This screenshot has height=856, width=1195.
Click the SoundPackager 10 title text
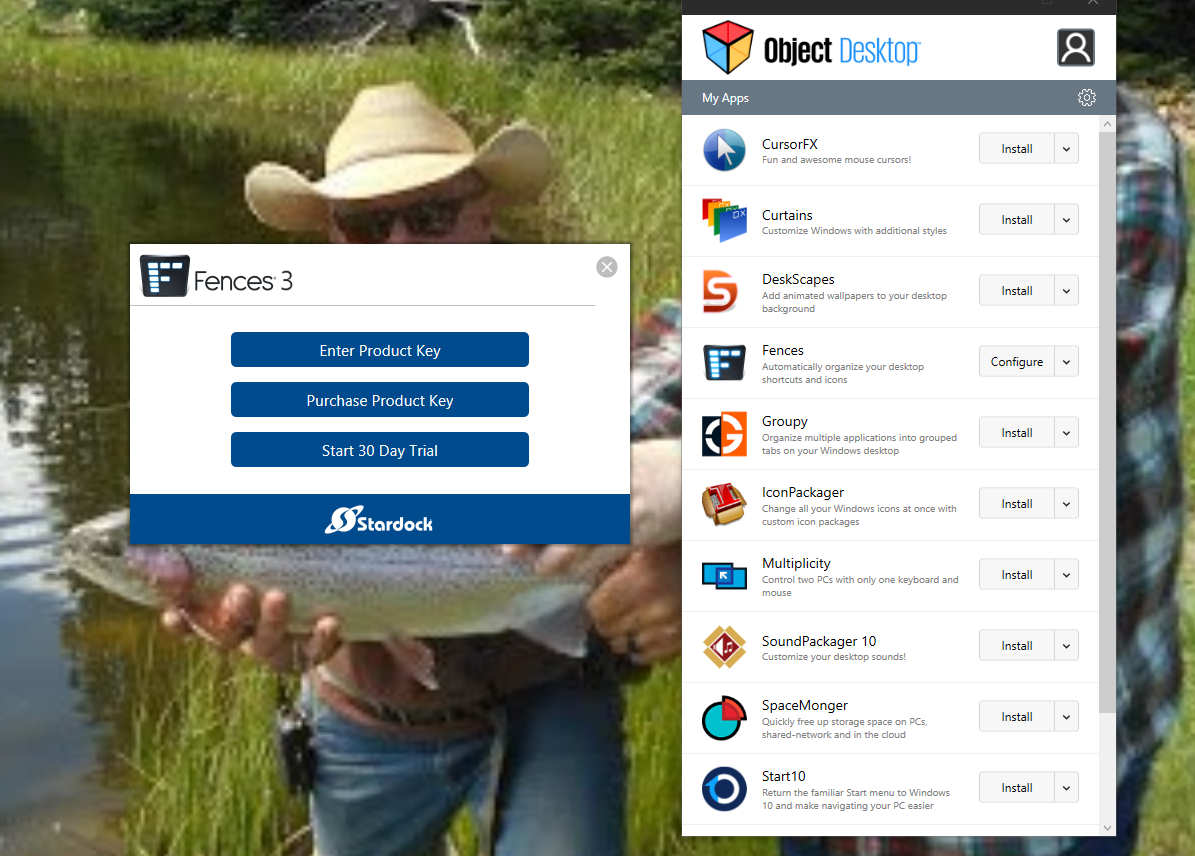819,641
